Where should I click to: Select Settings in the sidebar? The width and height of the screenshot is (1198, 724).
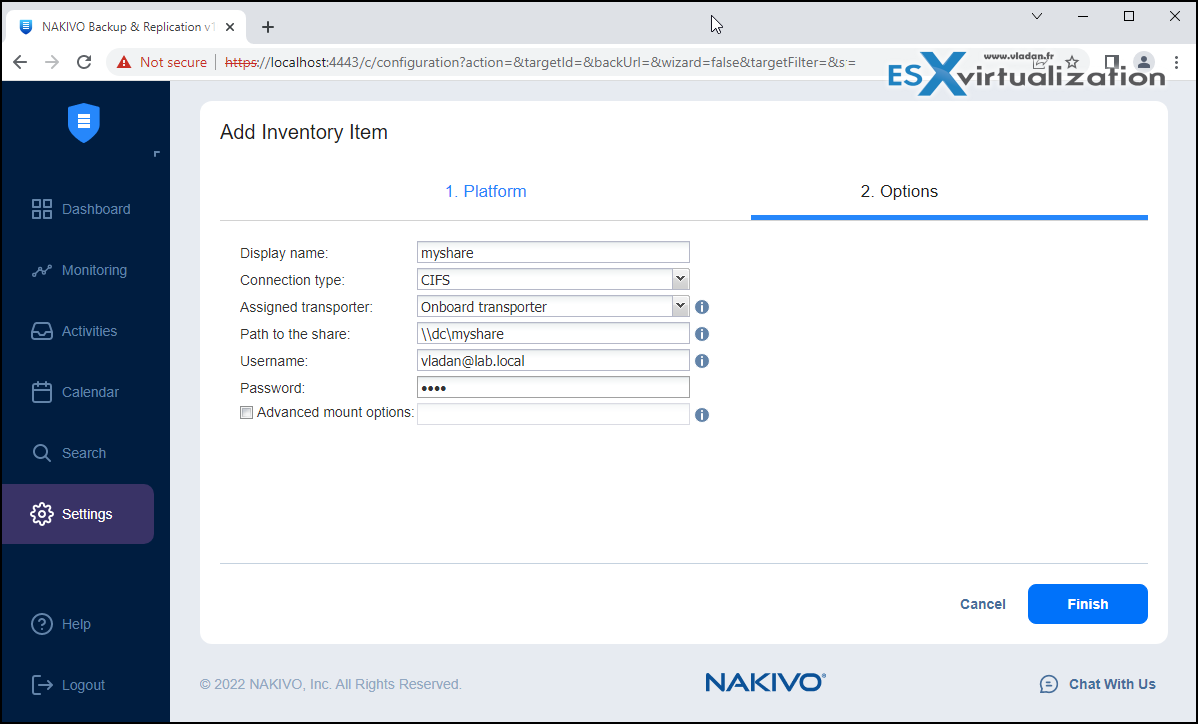coord(78,514)
